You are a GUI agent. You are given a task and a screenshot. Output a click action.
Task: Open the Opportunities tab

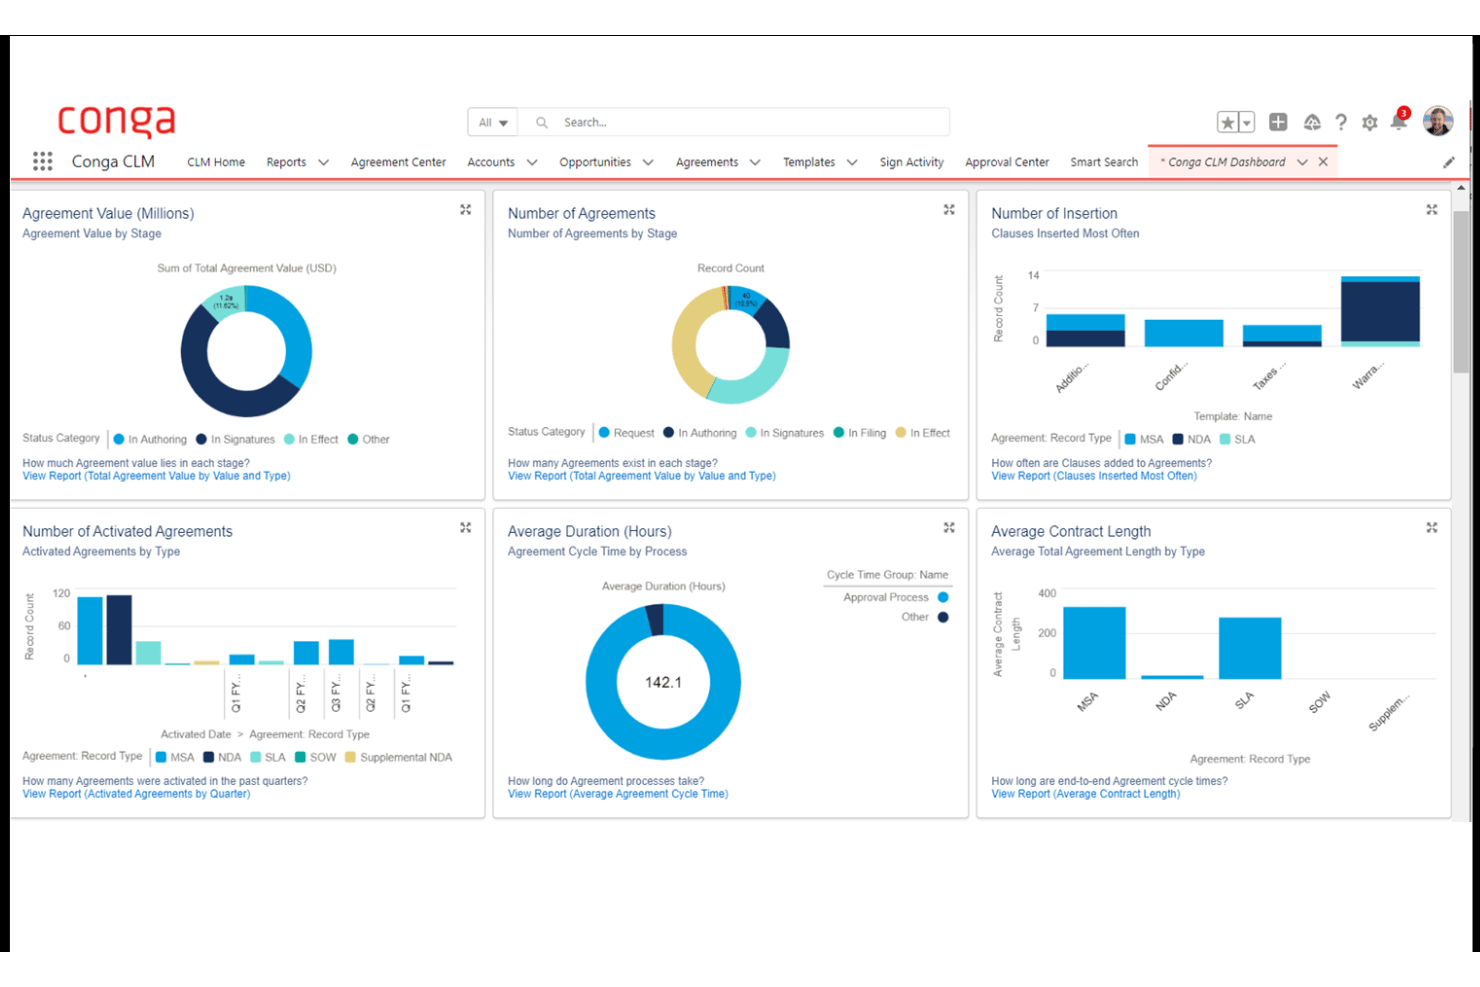coord(595,162)
